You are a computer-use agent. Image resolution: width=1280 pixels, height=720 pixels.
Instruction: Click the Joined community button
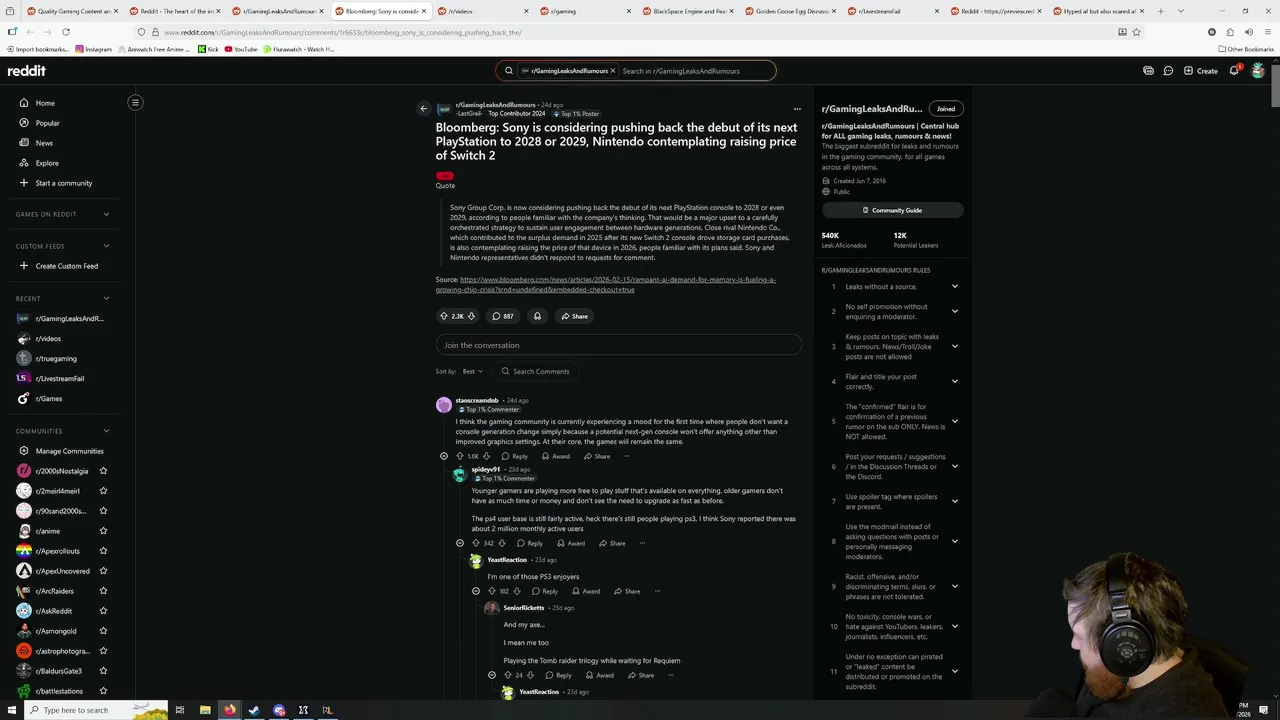[x=945, y=108]
